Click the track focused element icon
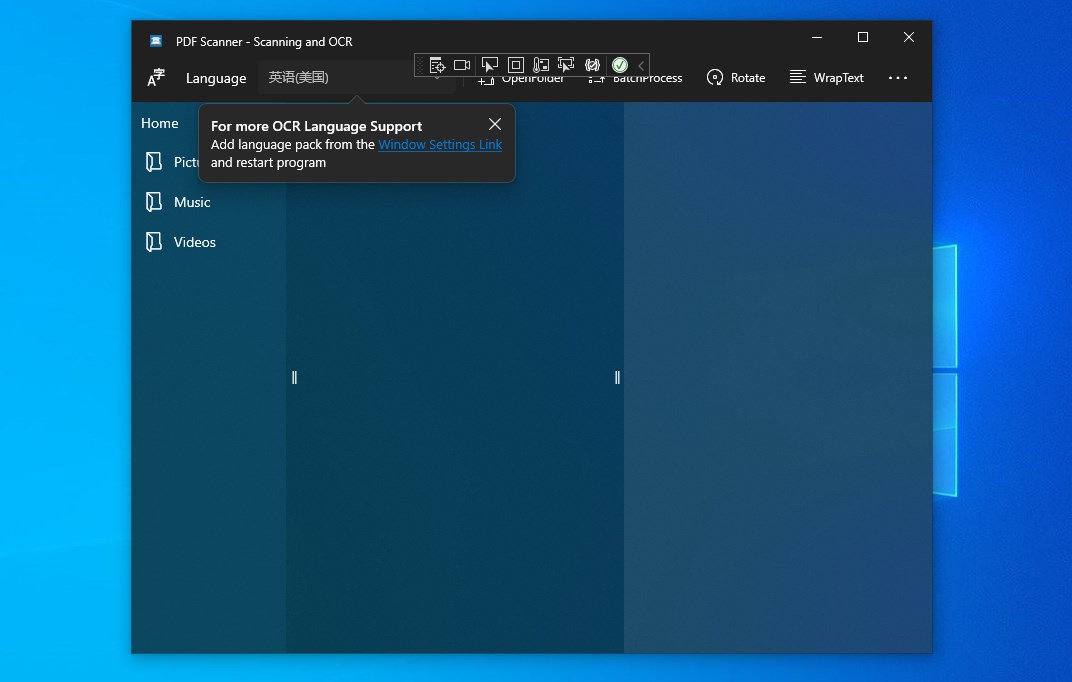This screenshot has width=1072, height=682. [x=566, y=65]
